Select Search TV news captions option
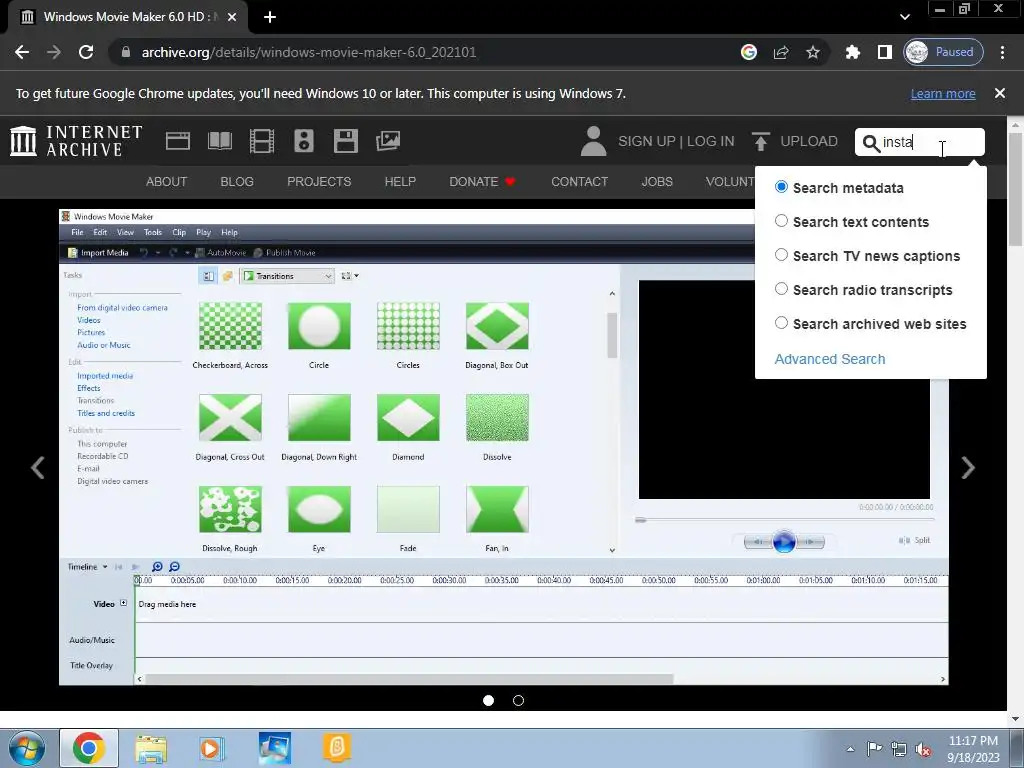The height and width of the screenshot is (768, 1024). [781, 255]
